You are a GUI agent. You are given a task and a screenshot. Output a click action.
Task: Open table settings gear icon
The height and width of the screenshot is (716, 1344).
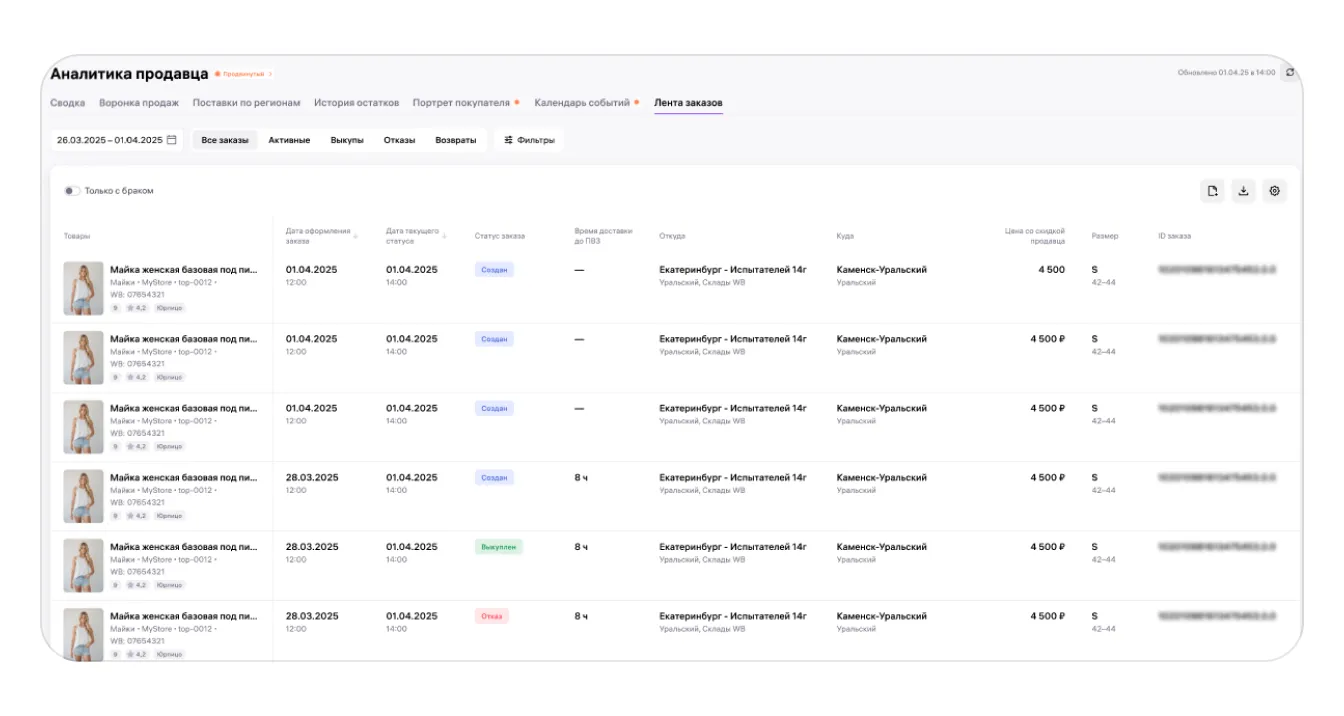[x=1274, y=192]
